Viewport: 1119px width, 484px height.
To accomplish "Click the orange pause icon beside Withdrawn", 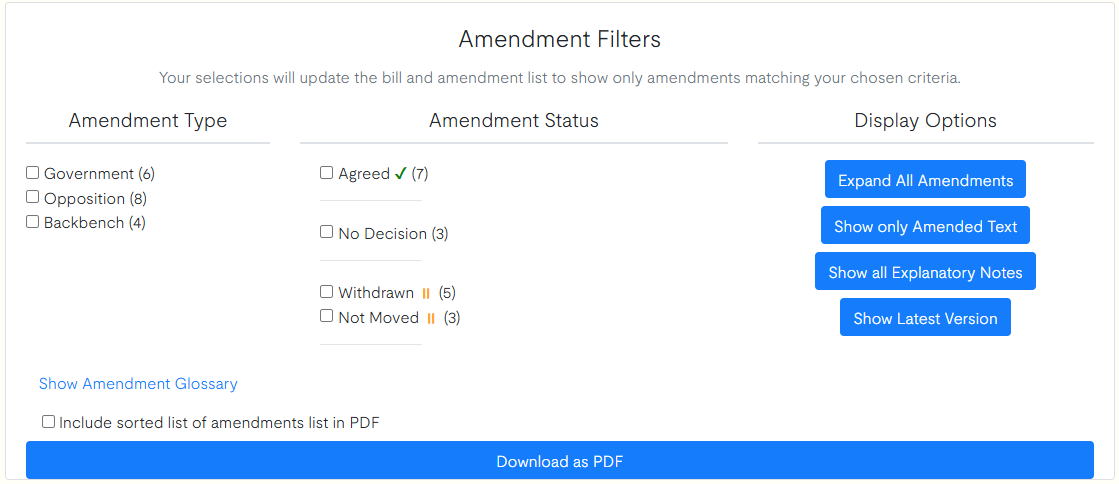I will click(x=426, y=293).
